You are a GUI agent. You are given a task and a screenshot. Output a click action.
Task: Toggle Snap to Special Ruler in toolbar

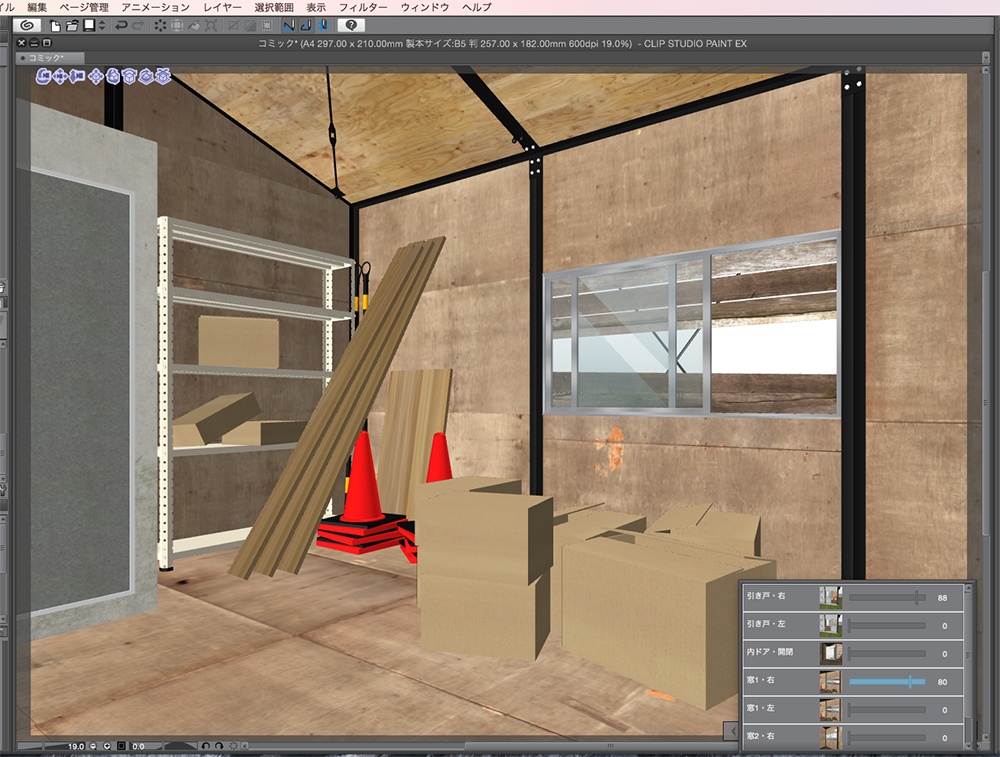pos(306,26)
